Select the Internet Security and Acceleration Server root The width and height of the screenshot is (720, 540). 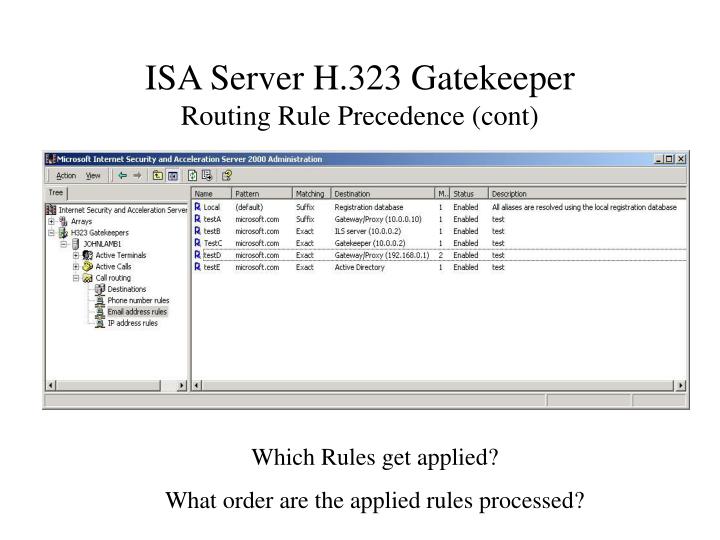[123, 210]
